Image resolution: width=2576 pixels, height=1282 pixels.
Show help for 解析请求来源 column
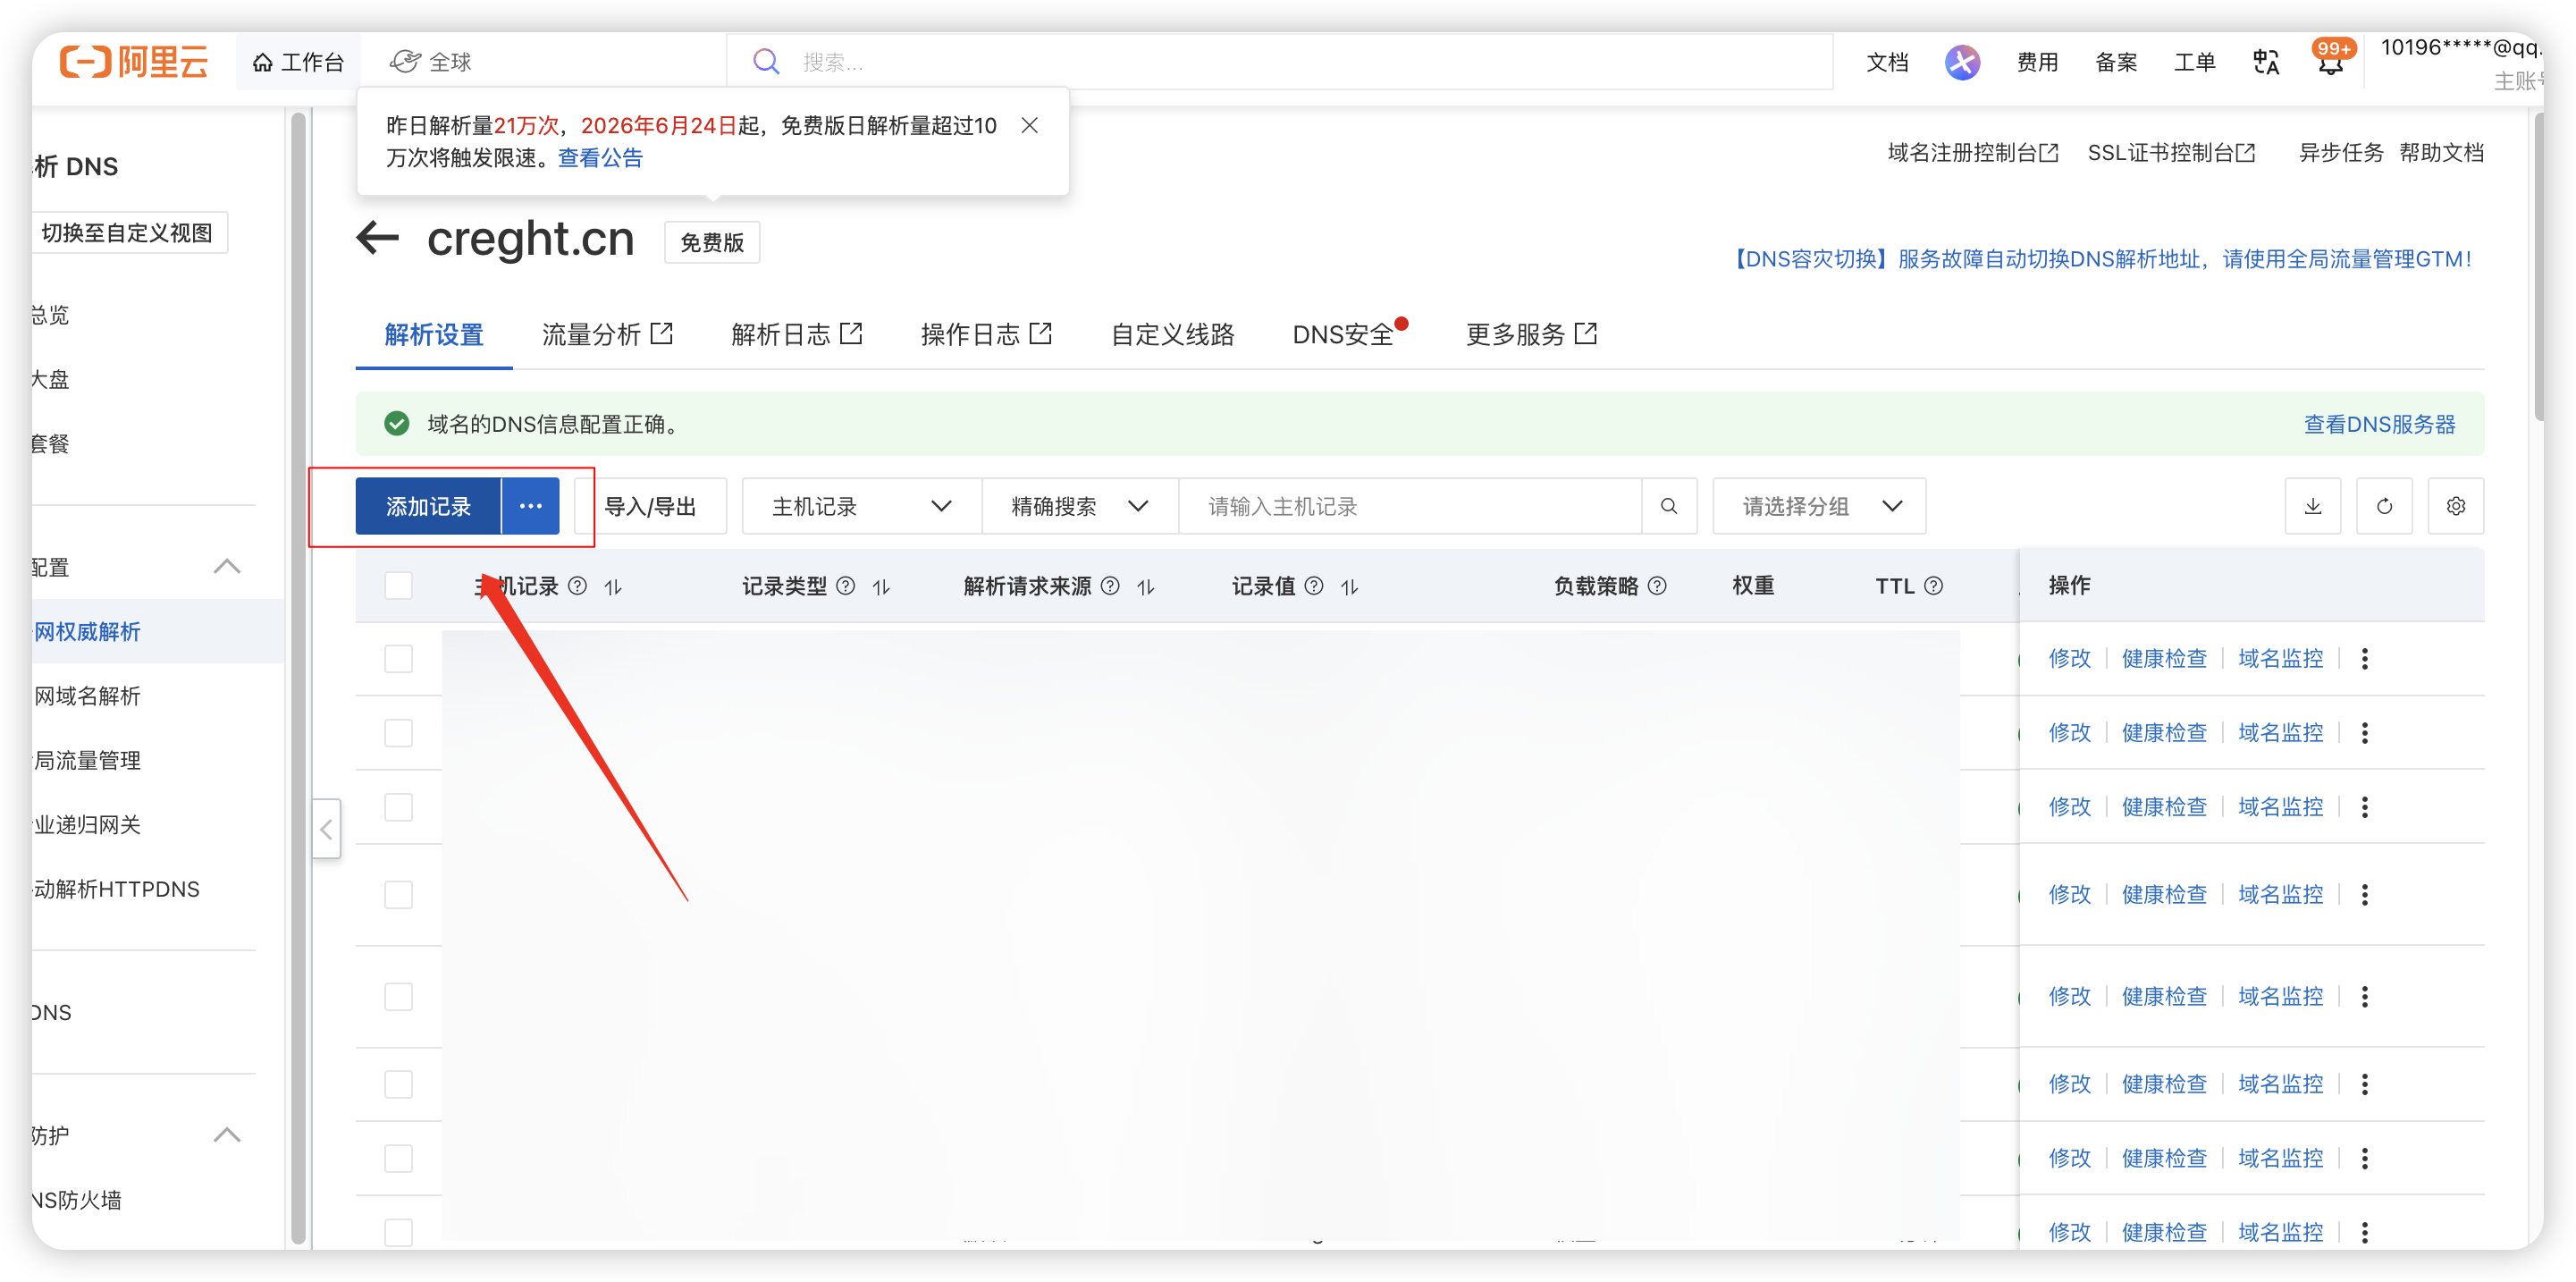pos(1110,585)
